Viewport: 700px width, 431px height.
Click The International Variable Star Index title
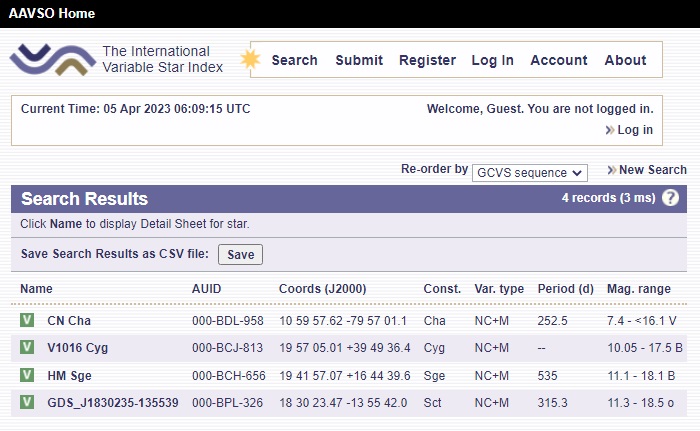[x=162, y=59]
